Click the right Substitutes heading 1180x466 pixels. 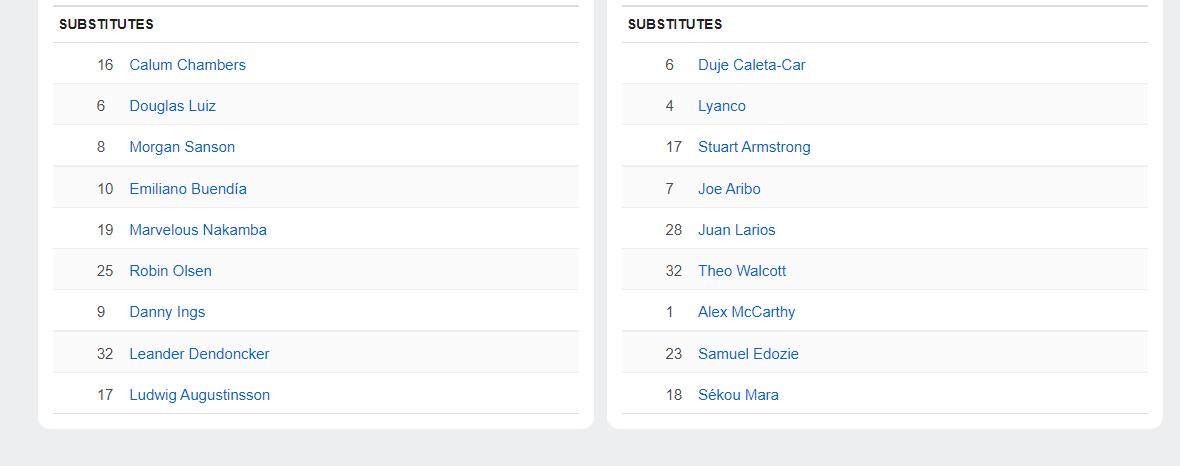[675, 24]
